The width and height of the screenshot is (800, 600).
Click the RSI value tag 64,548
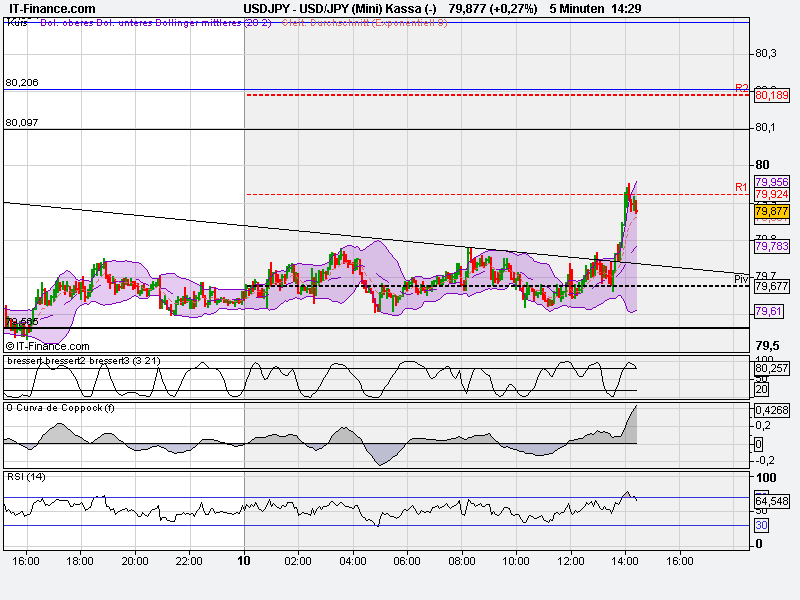click(x=771, y=501)
